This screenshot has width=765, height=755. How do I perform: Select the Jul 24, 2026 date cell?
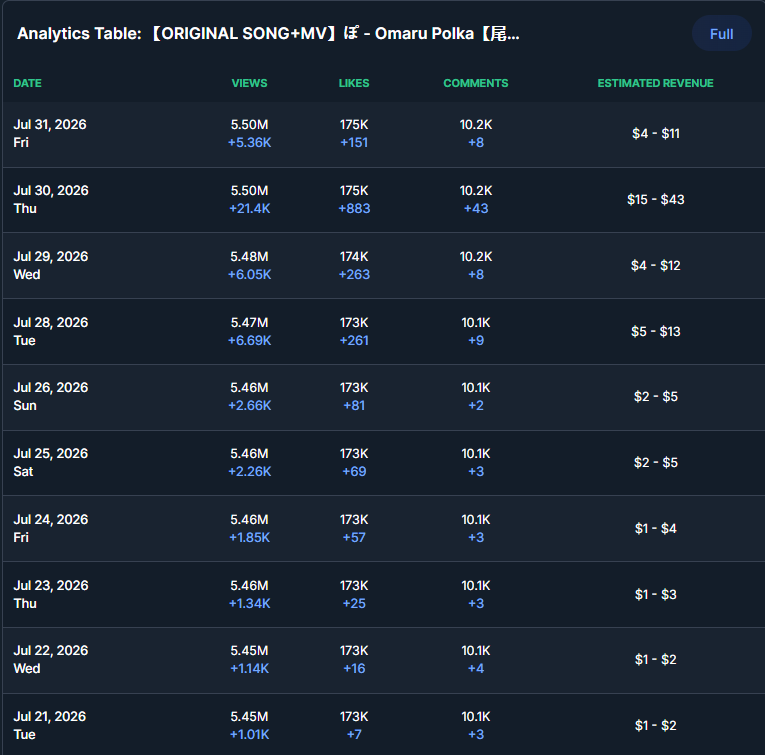[51, 528]
